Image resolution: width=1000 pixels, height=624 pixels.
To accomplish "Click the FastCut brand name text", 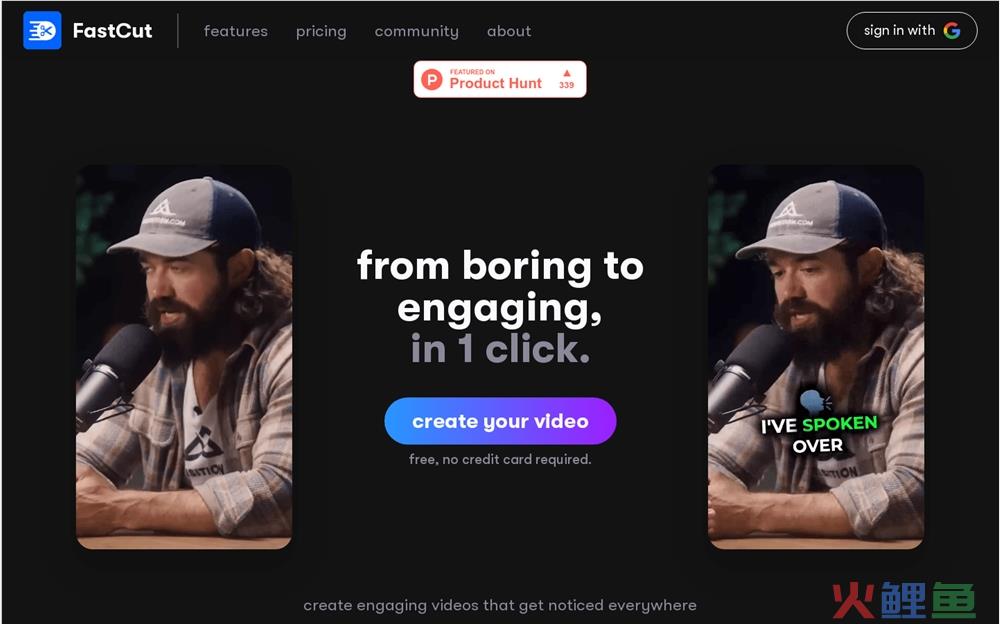I will [112, 31].
